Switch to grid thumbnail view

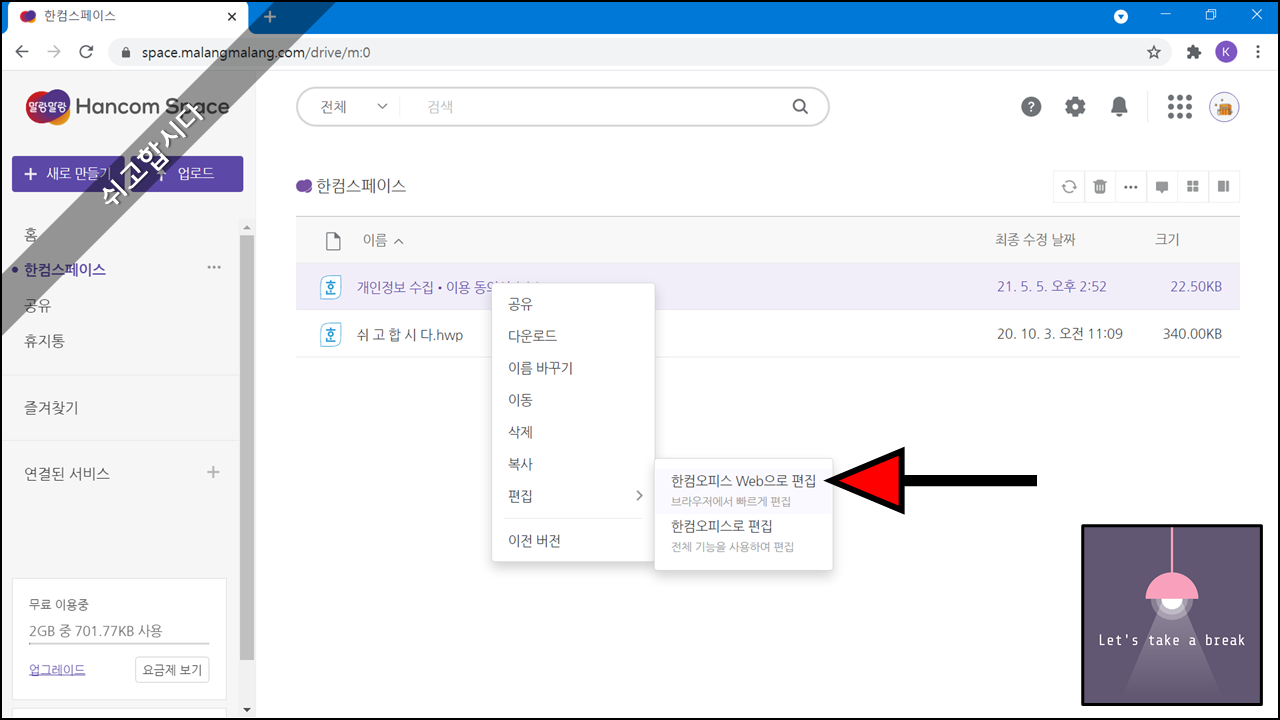click(x=1193, y=186)
